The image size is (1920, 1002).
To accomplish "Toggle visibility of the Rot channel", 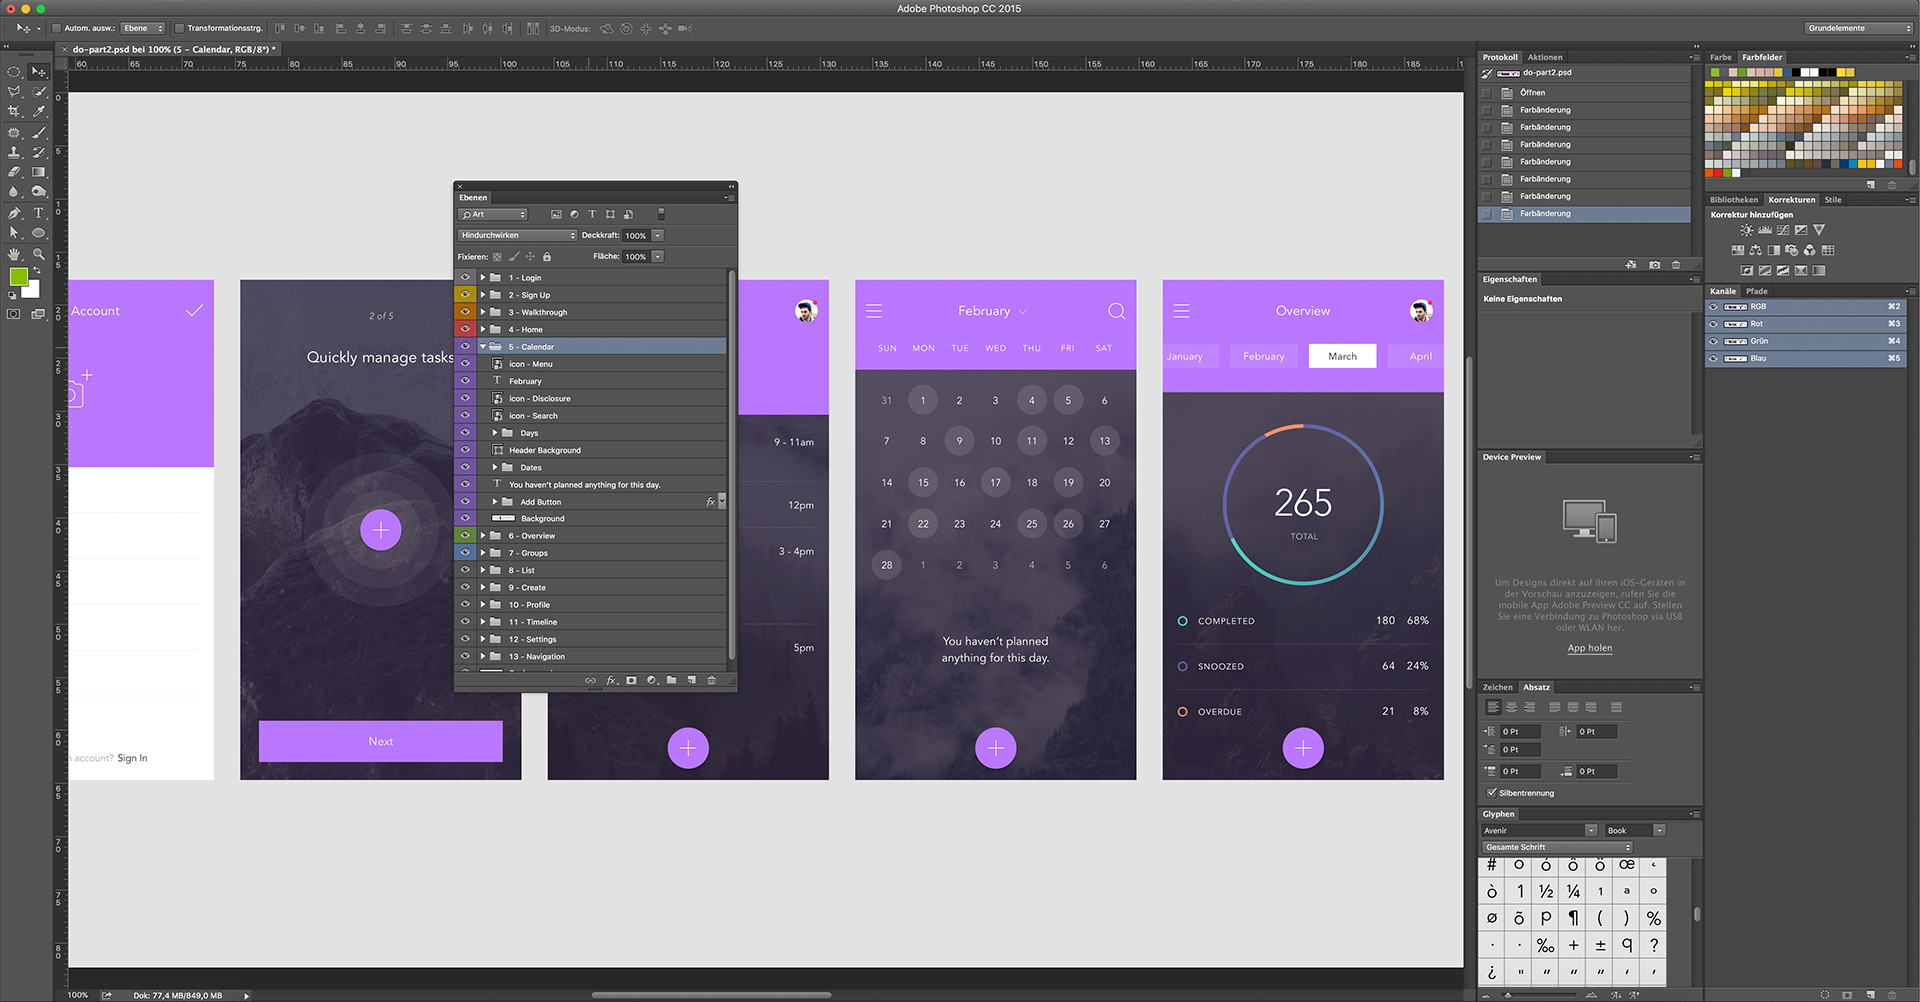I will [1713, 324].
